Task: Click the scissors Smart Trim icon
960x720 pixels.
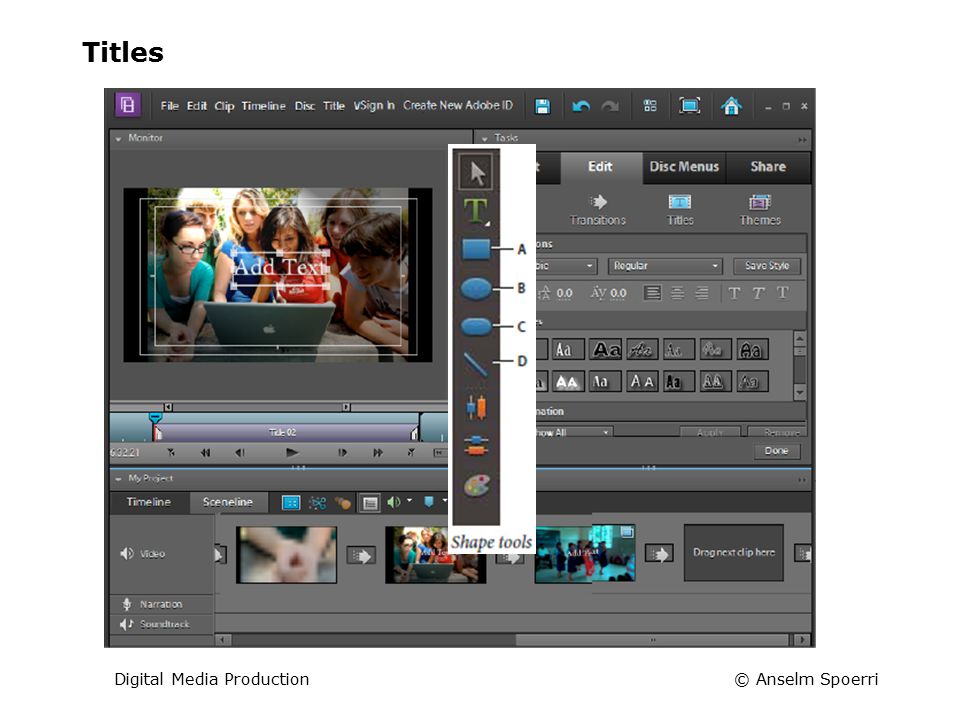Action: pyautogui.click(x=318, y=503)
